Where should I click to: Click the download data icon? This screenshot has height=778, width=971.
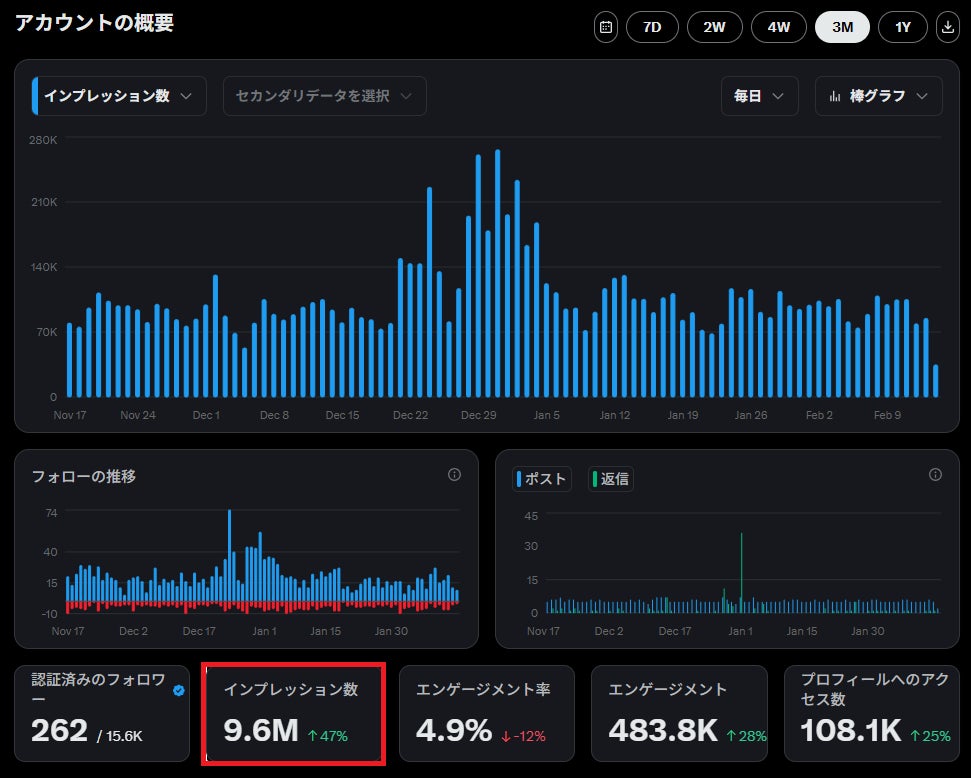[x=946, y=27]
